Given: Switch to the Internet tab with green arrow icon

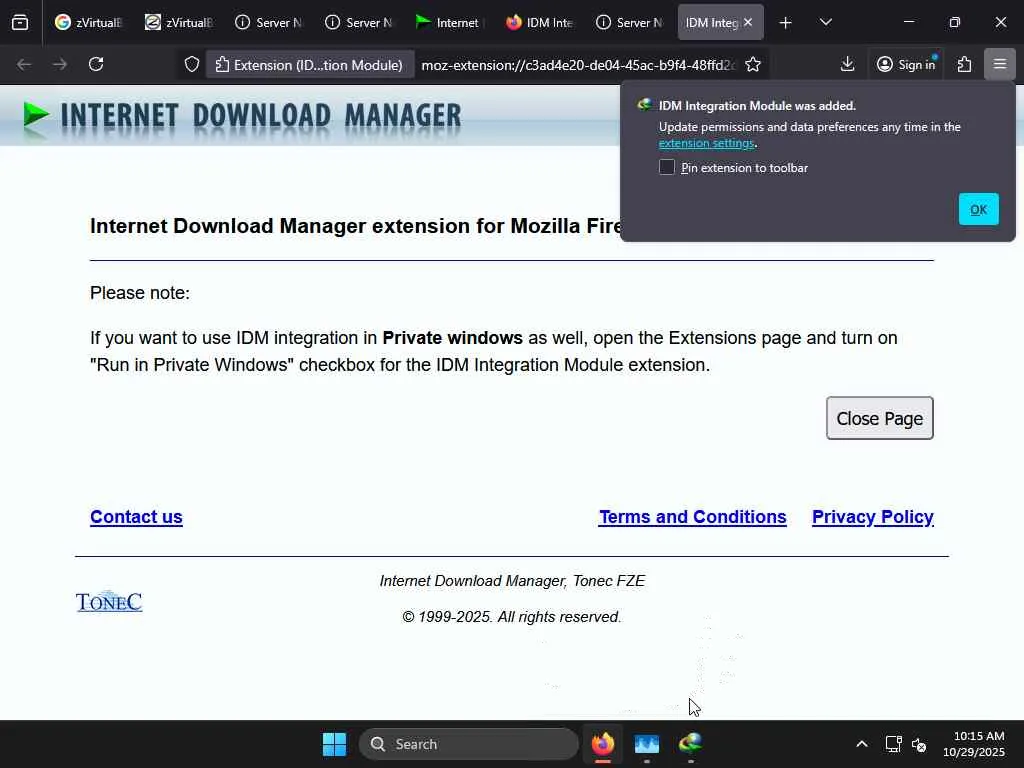Looking at the screenshot, I should (448, 23).
